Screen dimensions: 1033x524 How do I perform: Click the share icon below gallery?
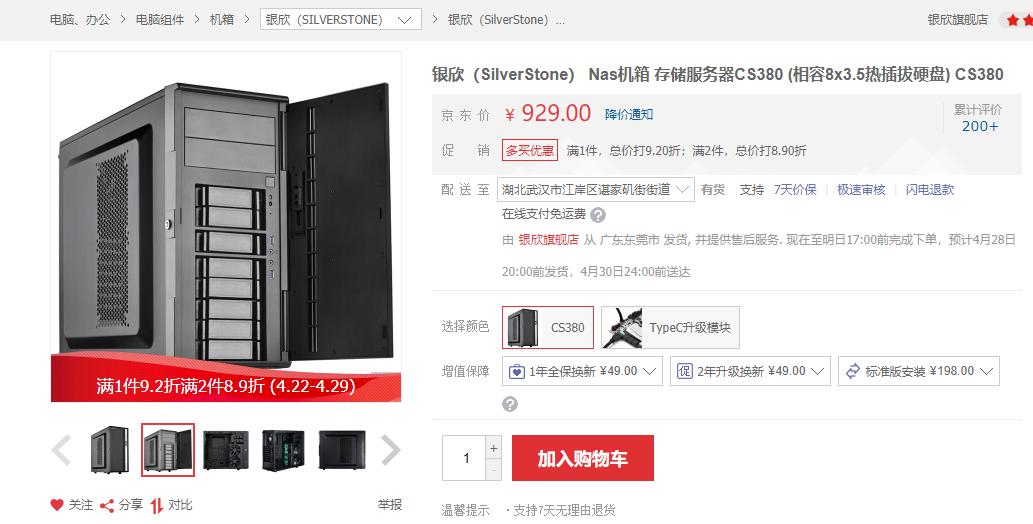(x=107, y=506)
